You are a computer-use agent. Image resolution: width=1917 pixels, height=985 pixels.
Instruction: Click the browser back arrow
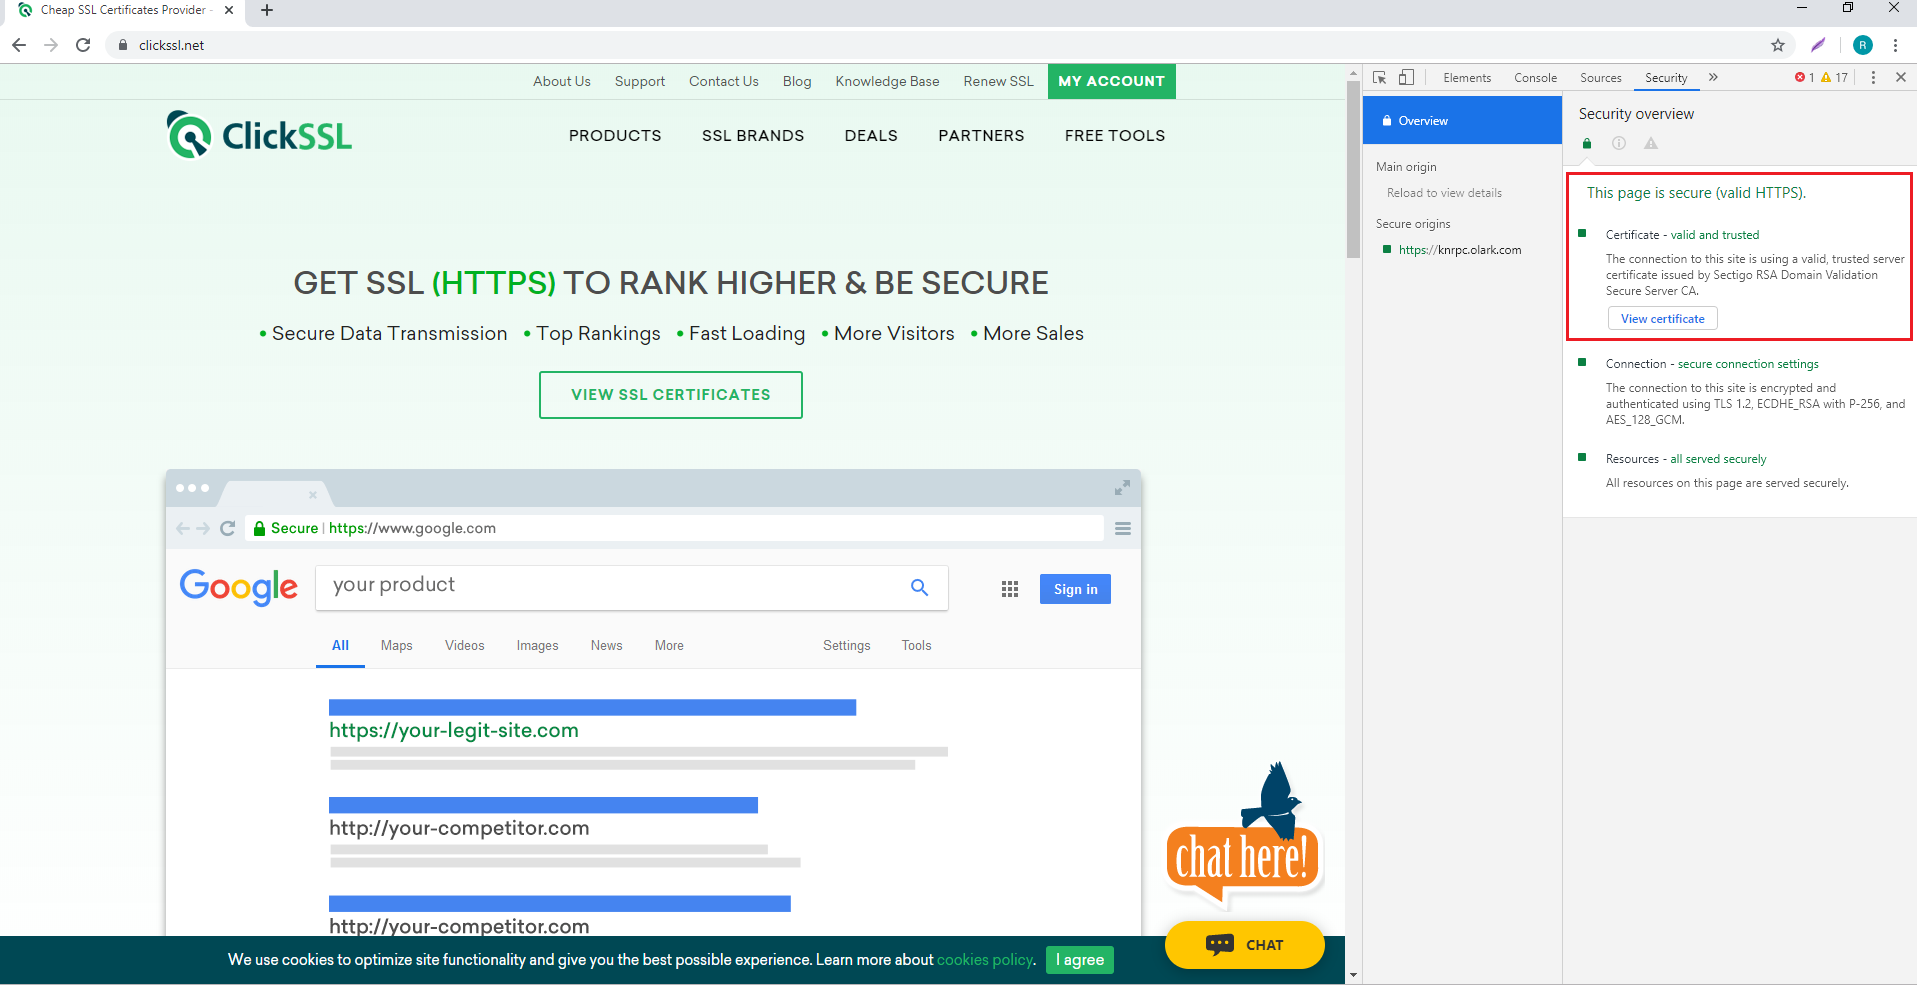tap(19, 45)
